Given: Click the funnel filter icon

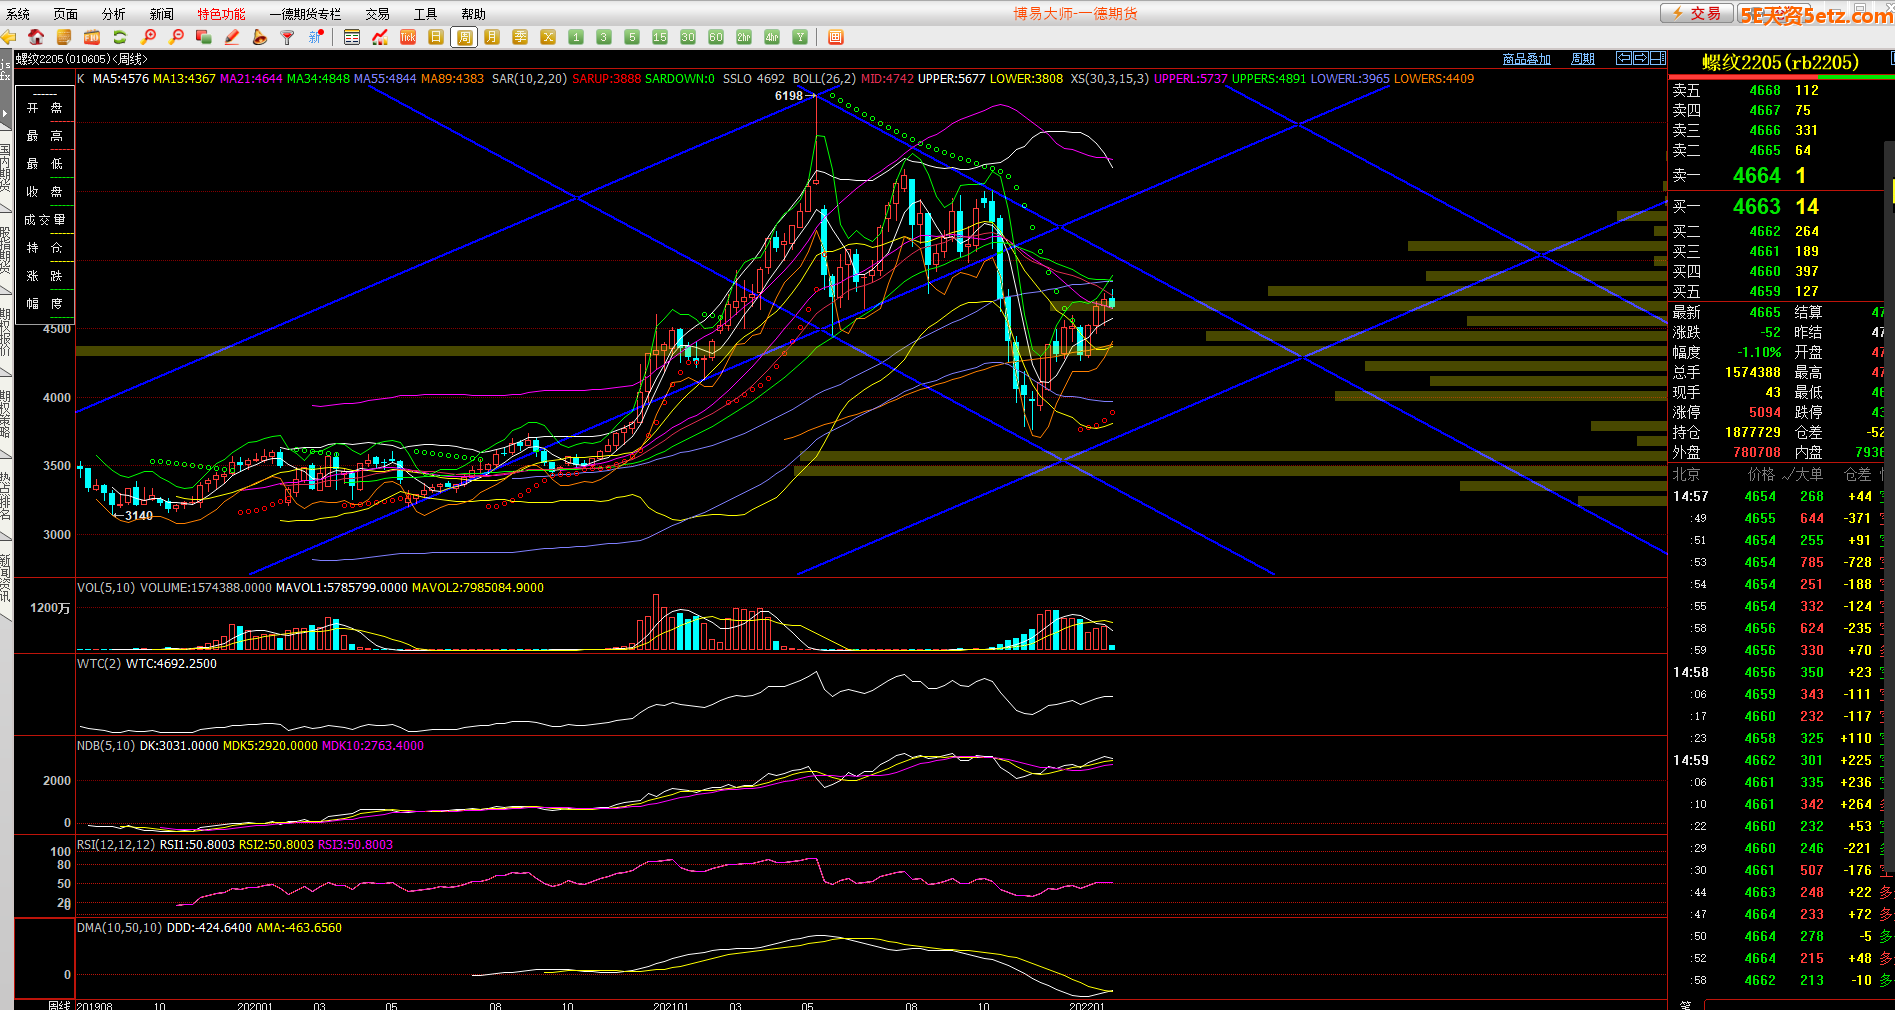Looking at the screenshot, I should [x=288, y=37].
